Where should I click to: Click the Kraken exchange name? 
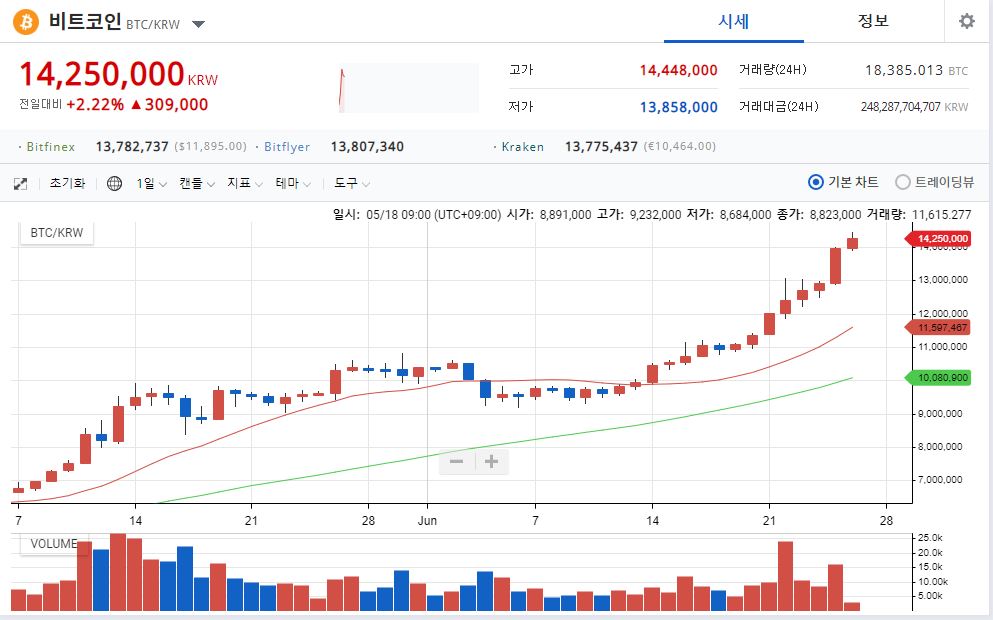522,147
